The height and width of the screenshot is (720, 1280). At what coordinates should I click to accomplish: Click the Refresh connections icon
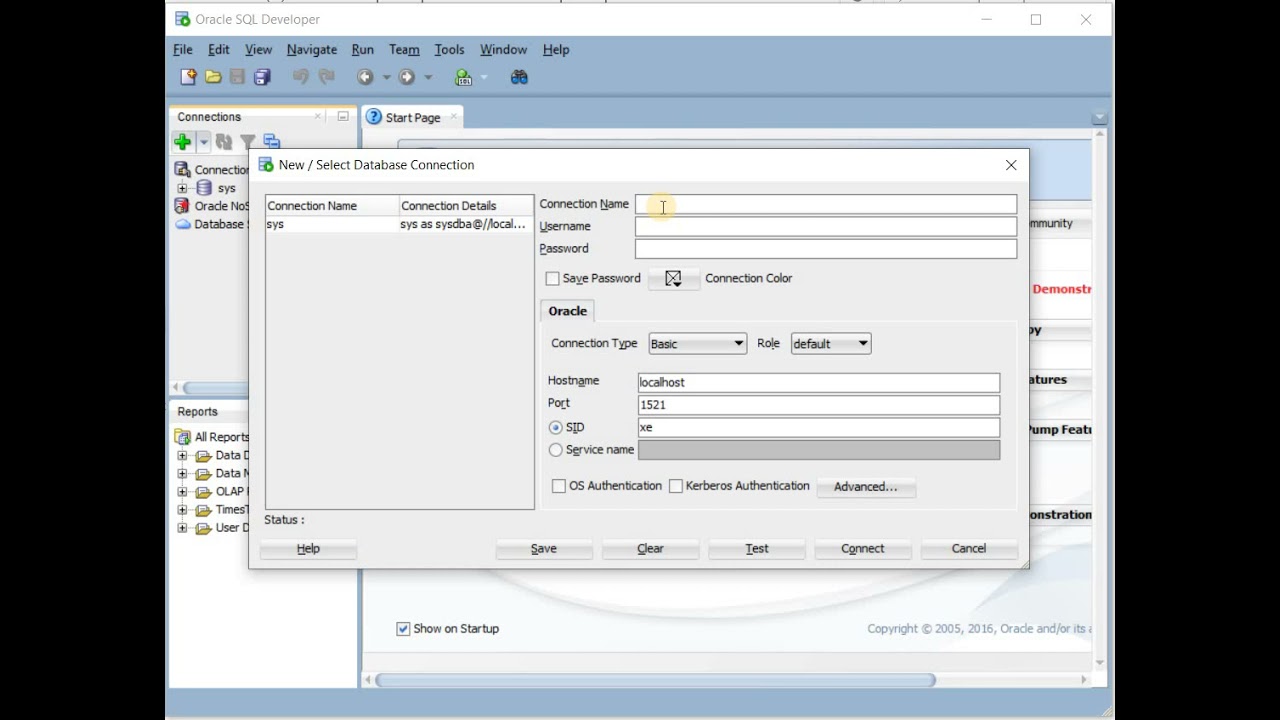(x=224, y=142)
